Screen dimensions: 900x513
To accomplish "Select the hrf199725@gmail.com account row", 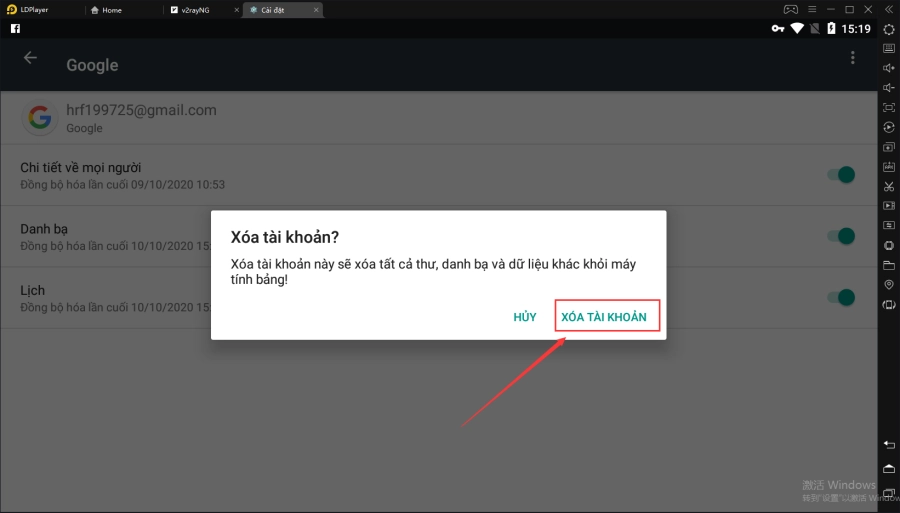I will click(439, 118).
